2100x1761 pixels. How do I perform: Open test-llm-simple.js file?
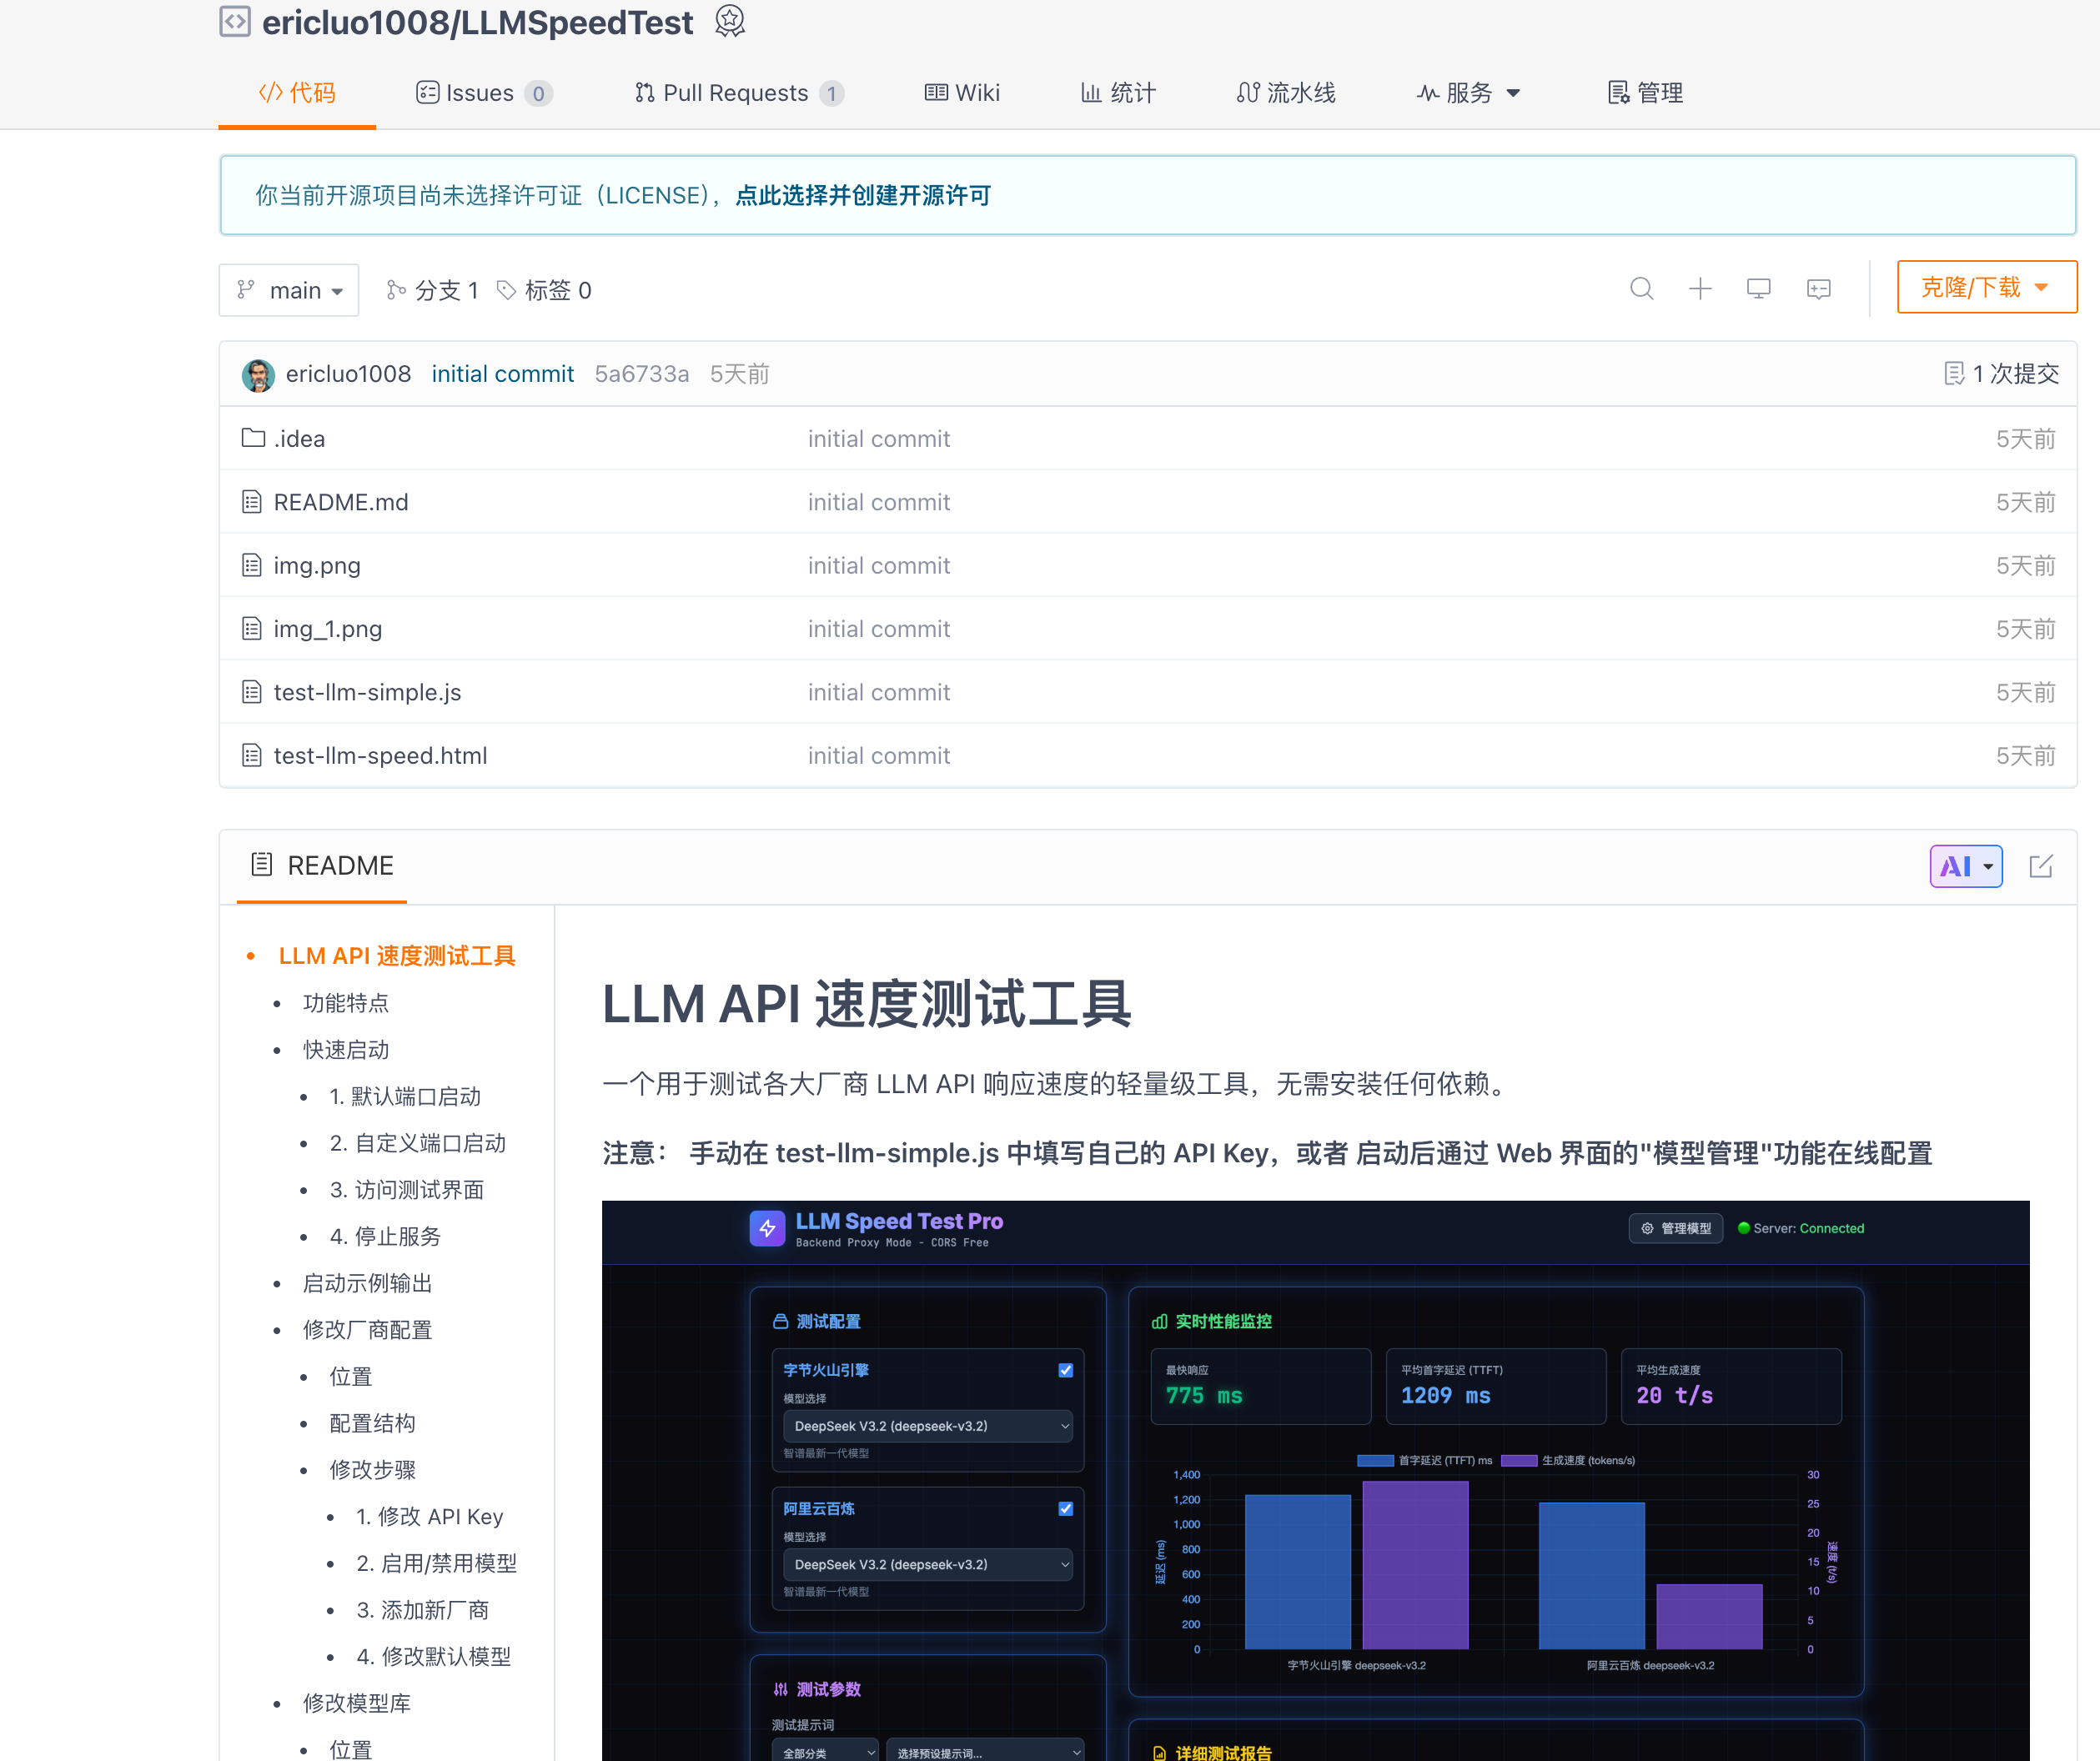click(367, 692)
